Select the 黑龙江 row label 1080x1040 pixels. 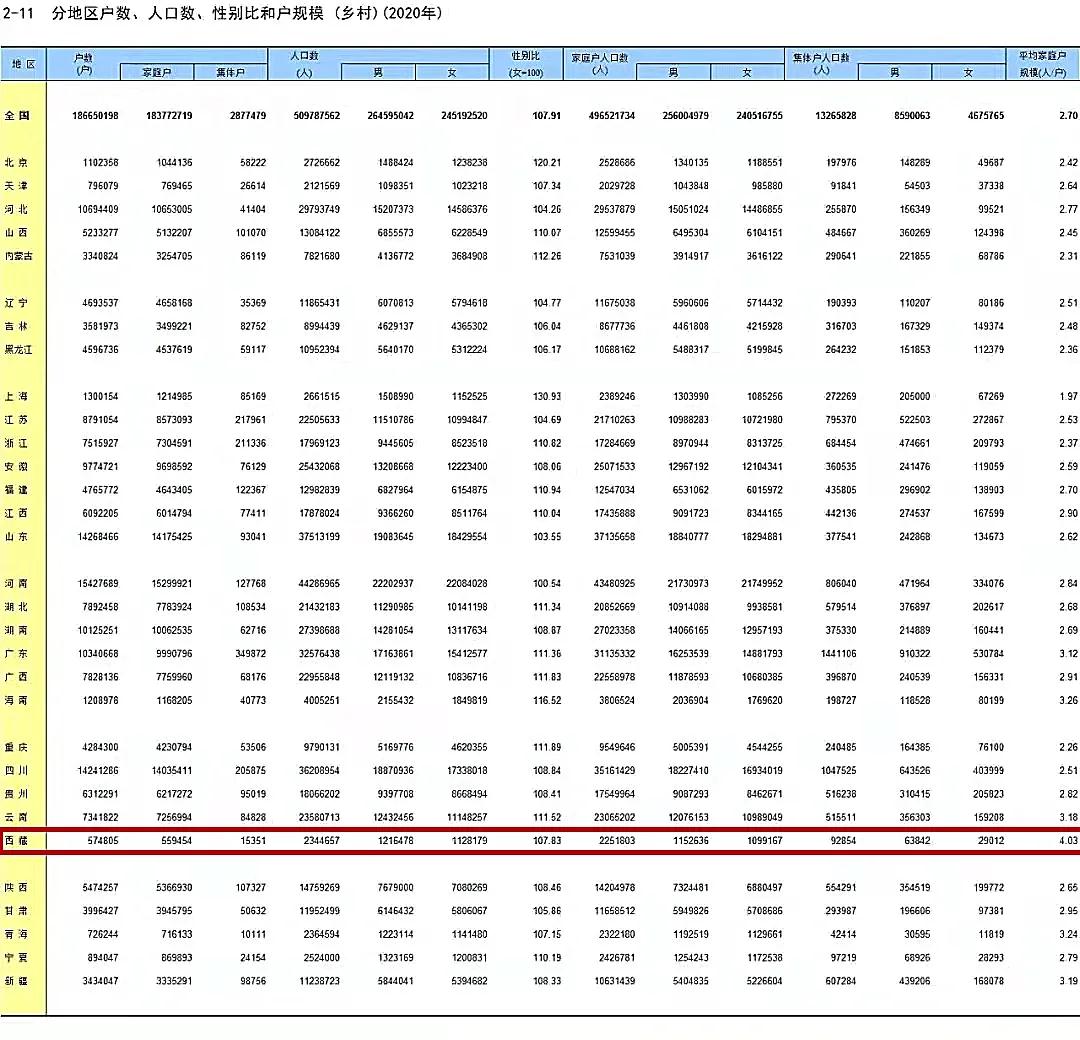tap(19, 350)
